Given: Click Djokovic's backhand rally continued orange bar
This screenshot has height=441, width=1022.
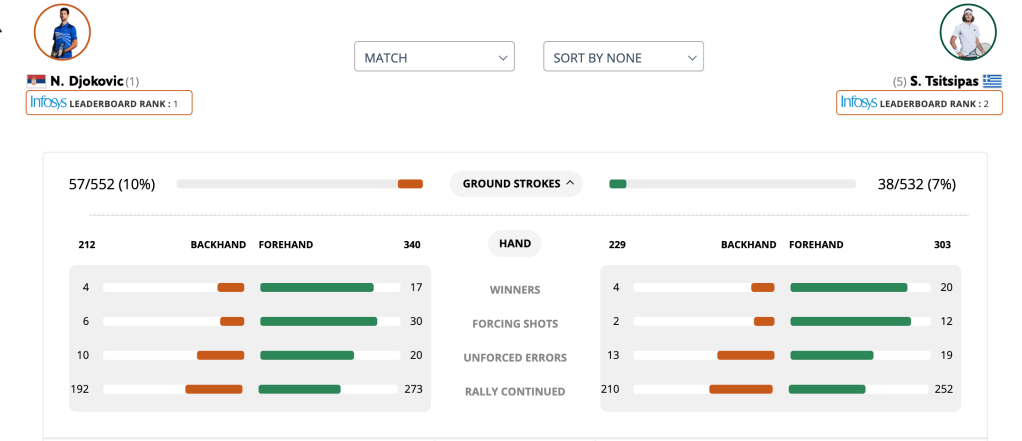Looking at the screenshot, I should tap(214, 389).
